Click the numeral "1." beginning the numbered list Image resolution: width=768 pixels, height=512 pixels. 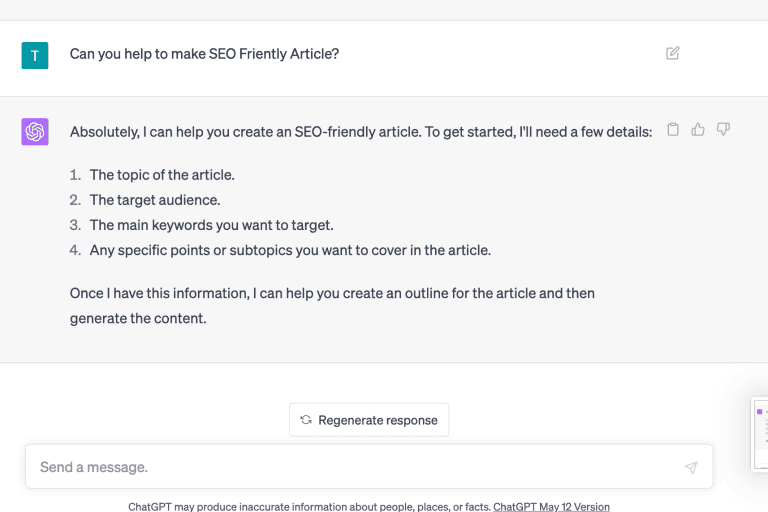(76, 174)
